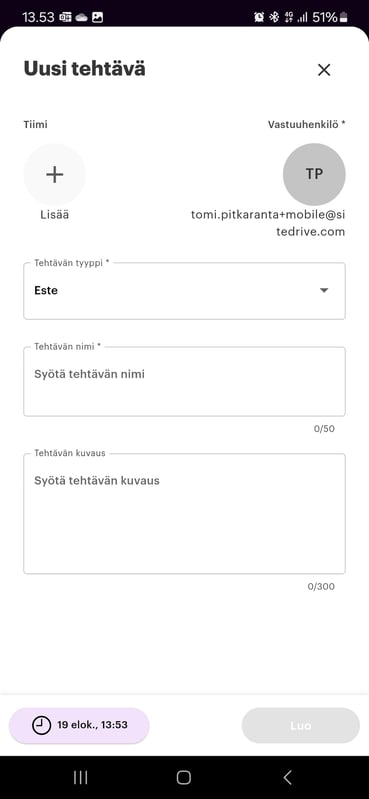Tap the Luo create button
The width and height of the screenshot is (369, 799).
tap(301, 725)
